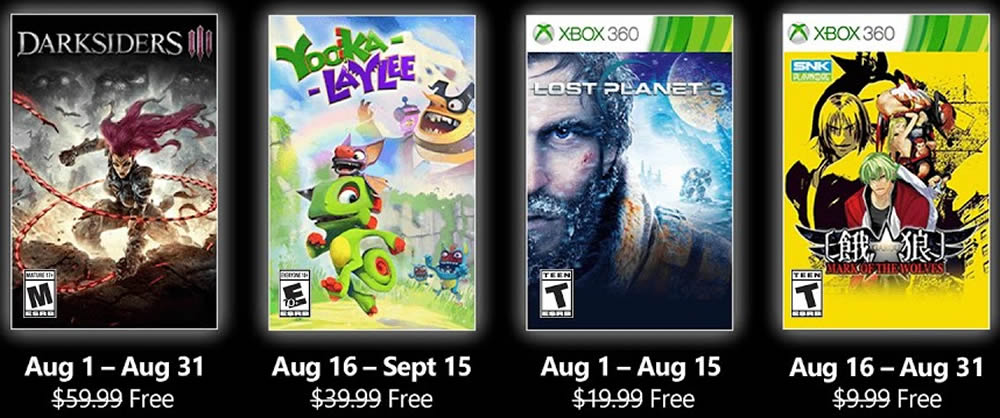Click the Free text beside the $39.99 price
The image size is (1000, 418).
click(x=410, y=399)
